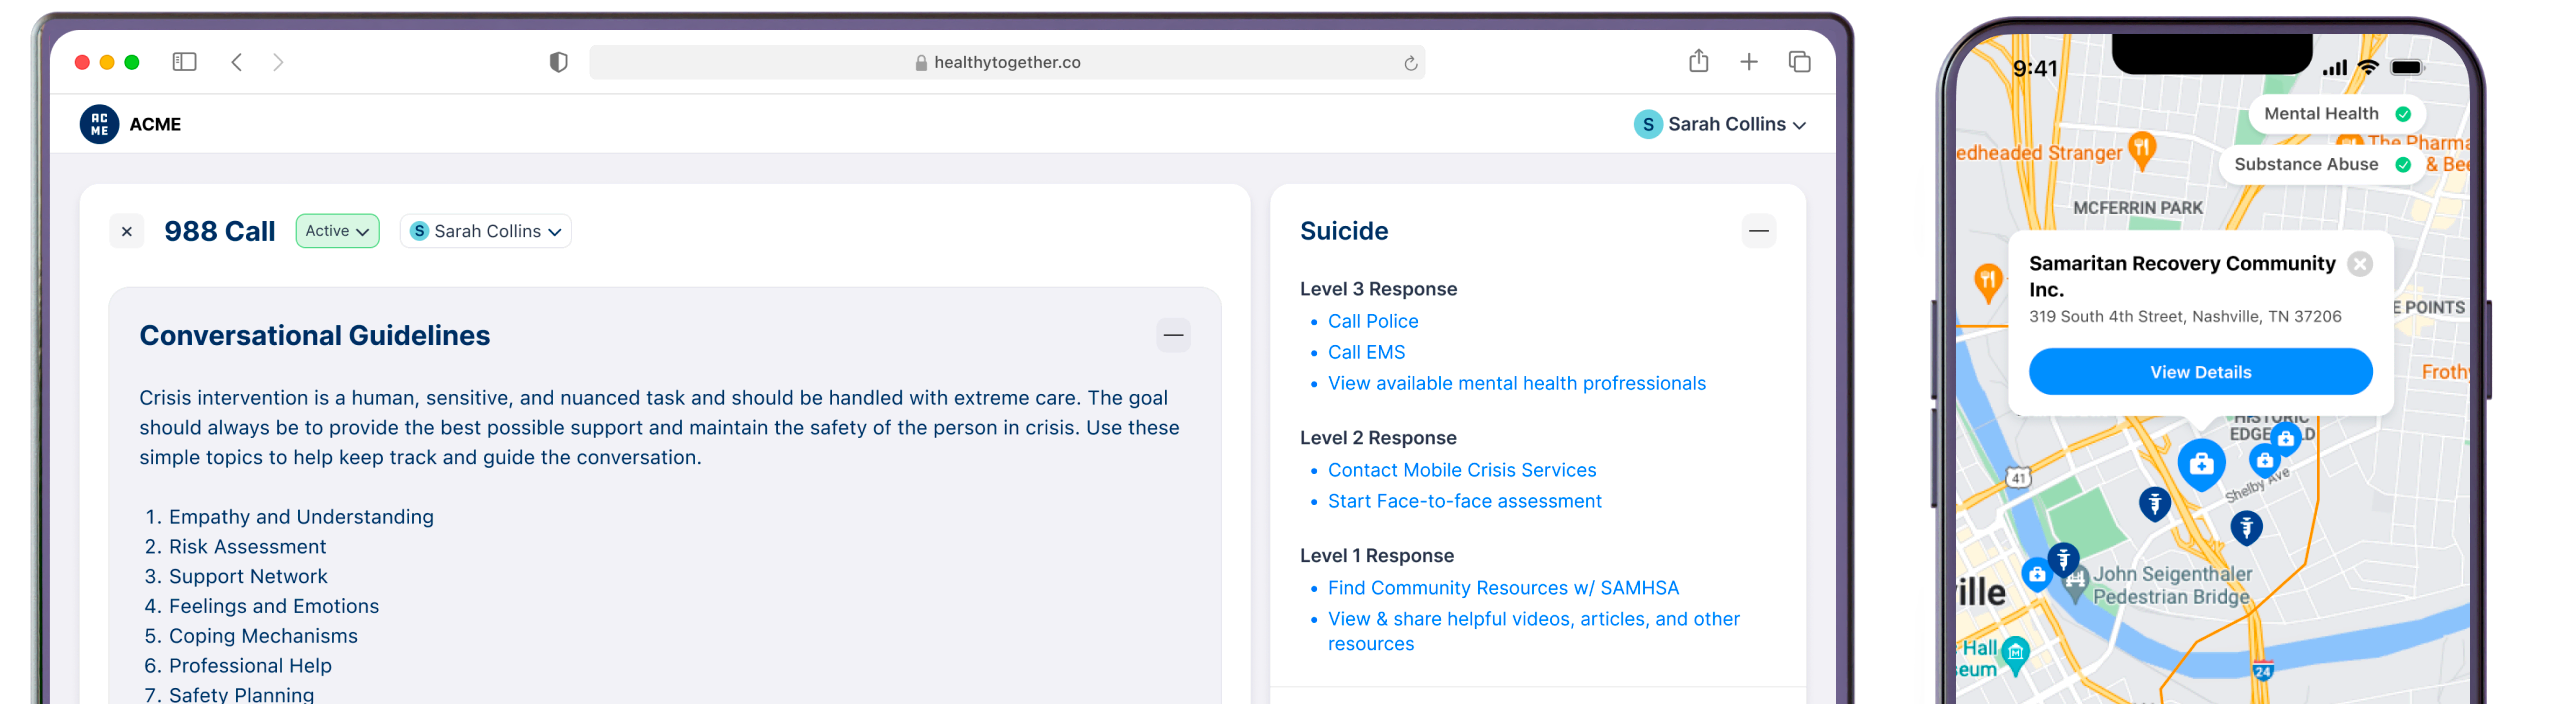Viewport: 2560px width, 704px height.
Task: Toggle the browser sidebar icon
Action: click(185, 62)
